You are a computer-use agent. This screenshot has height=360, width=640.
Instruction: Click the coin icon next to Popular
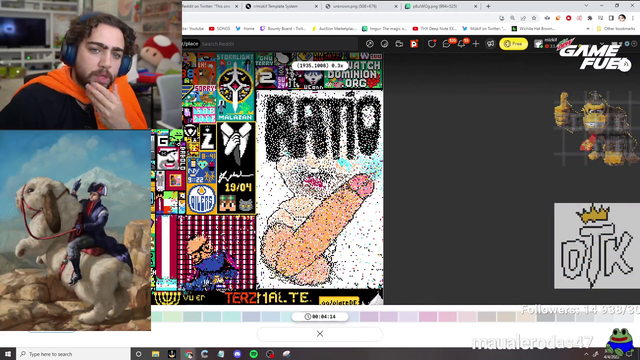384,44
